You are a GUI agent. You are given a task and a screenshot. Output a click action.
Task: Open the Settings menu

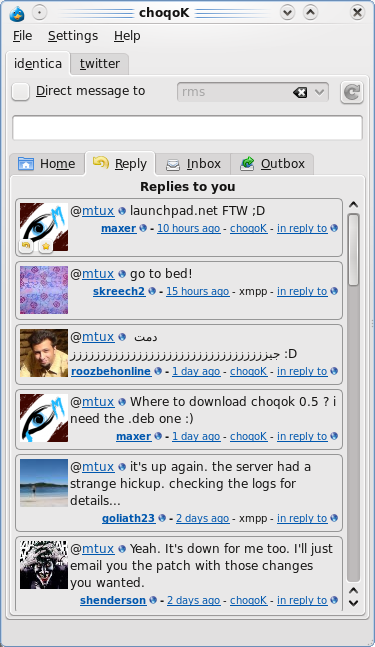point(73,36)
